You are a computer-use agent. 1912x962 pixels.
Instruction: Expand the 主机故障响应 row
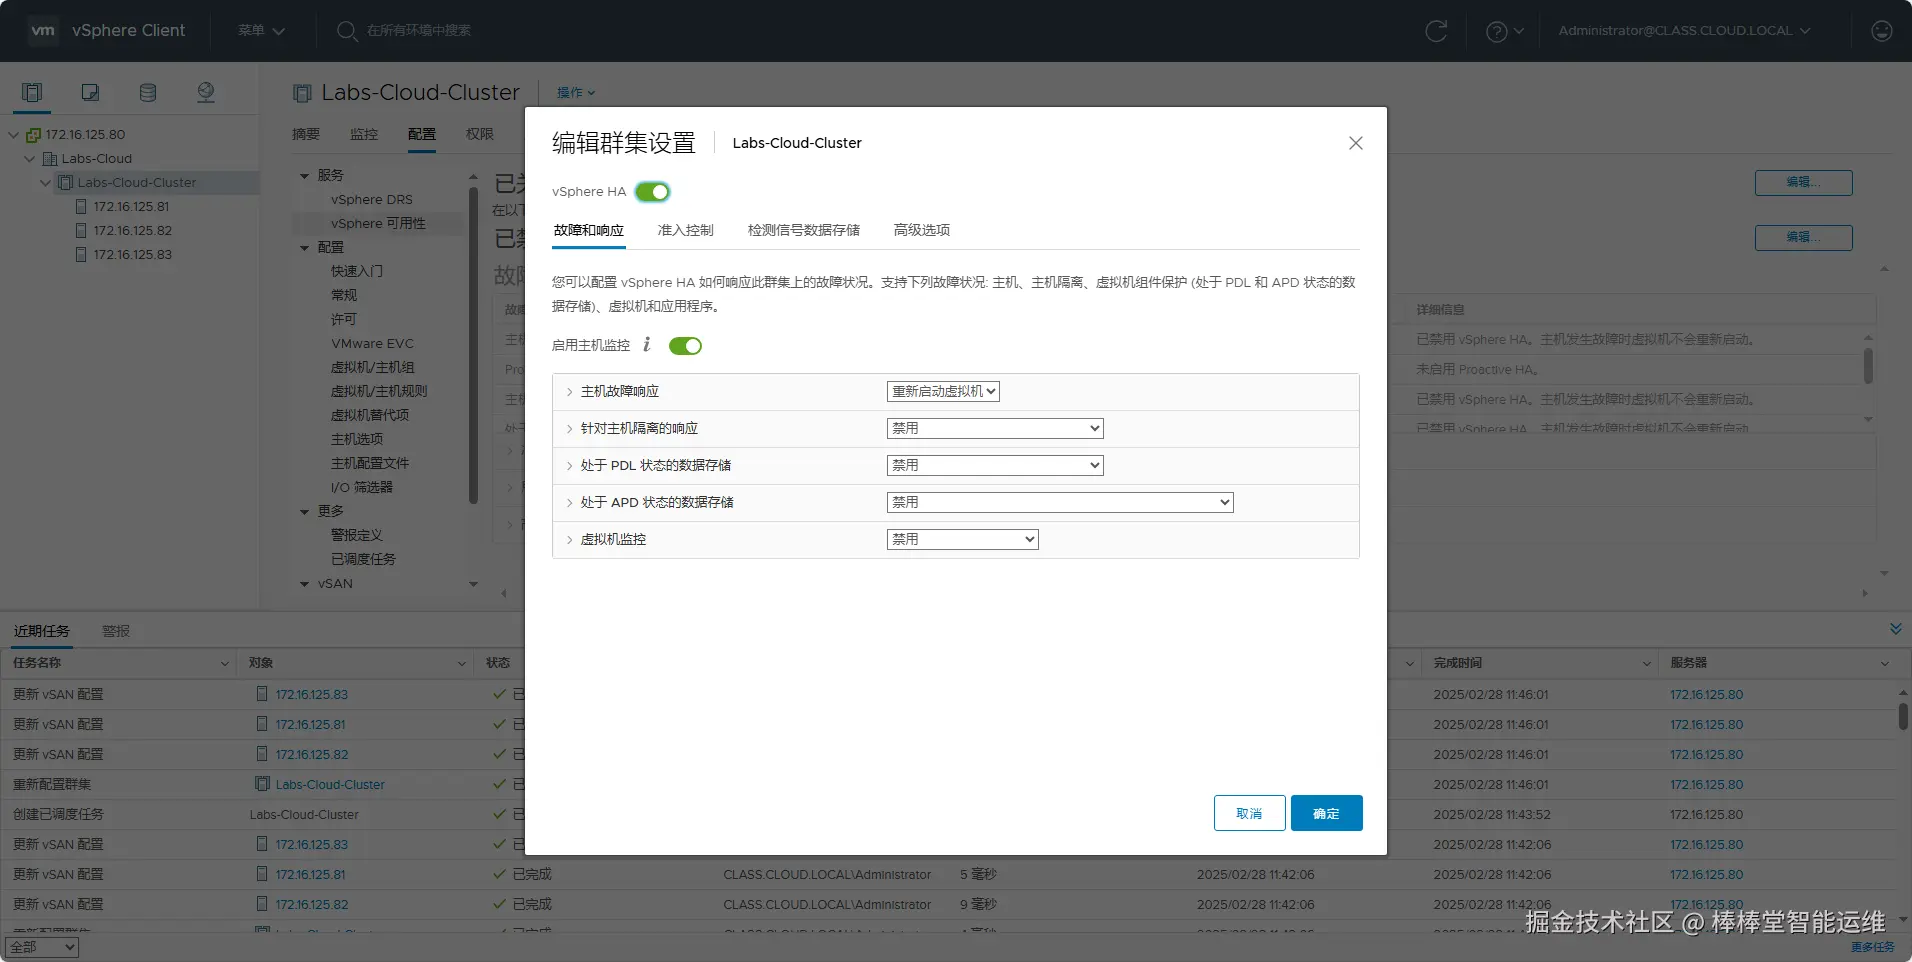point(569,392)
